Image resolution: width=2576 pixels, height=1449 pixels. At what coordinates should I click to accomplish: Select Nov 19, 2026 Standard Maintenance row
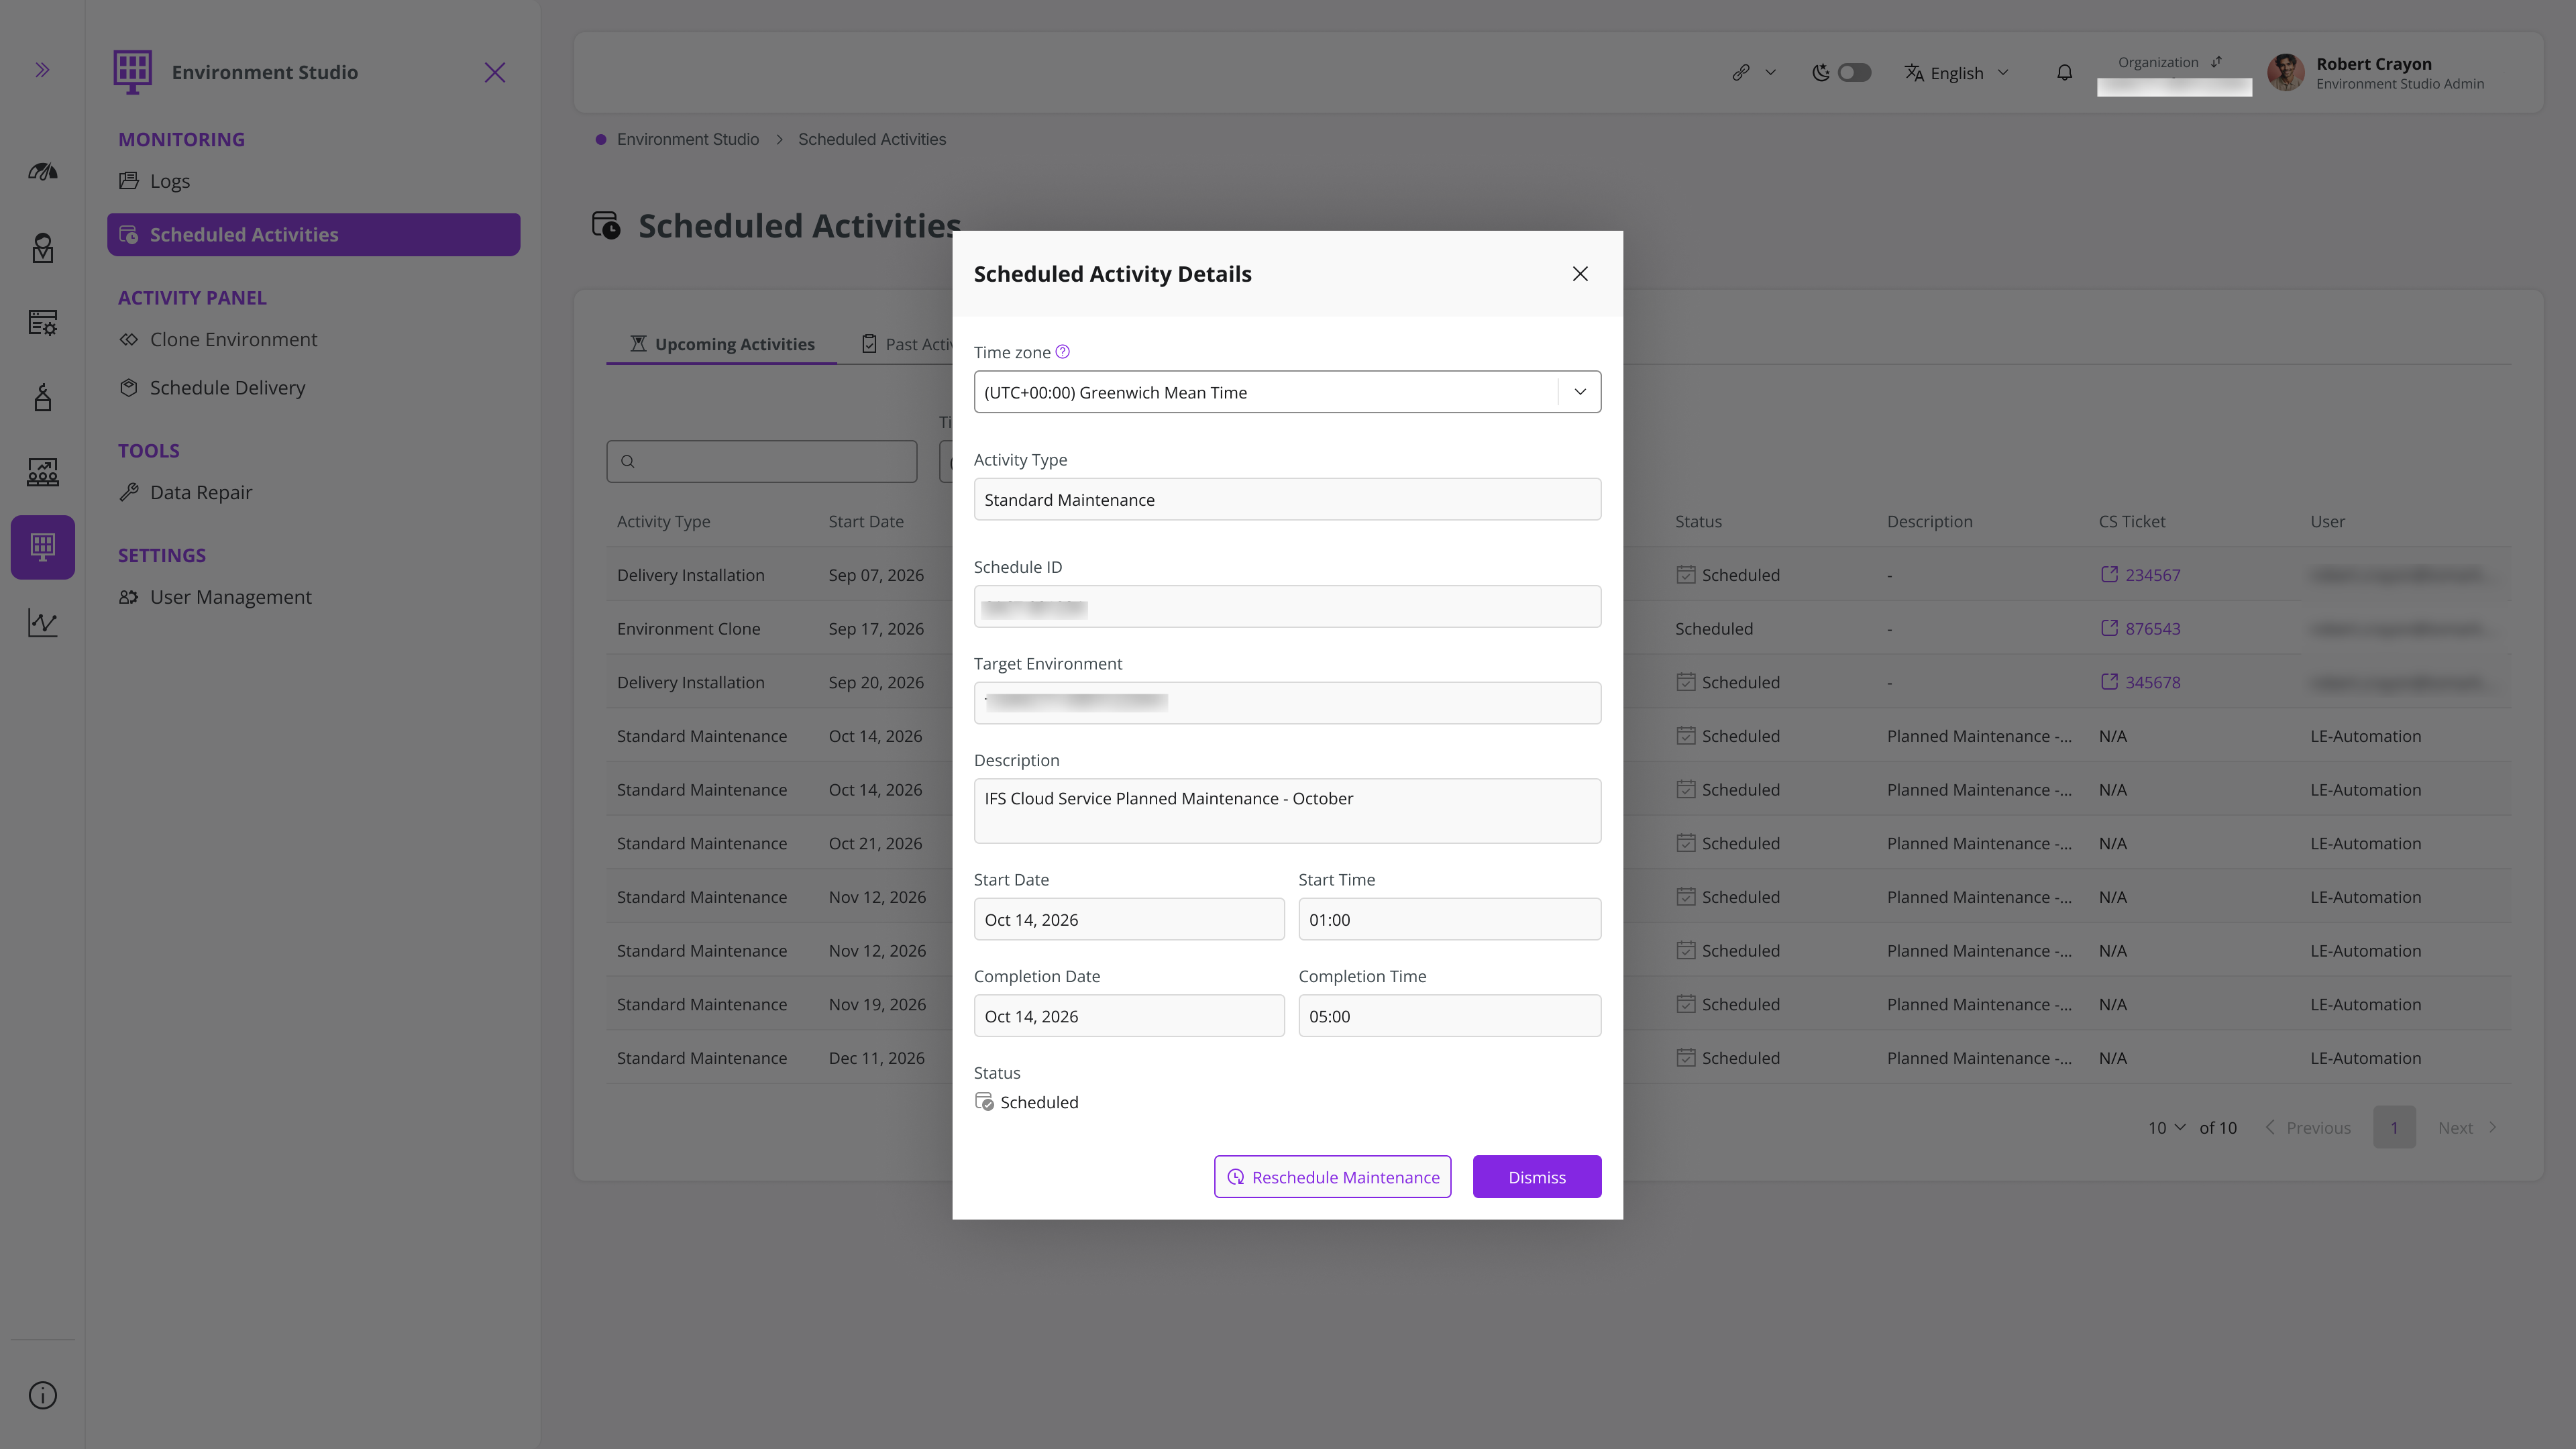pos(1558,1005)
